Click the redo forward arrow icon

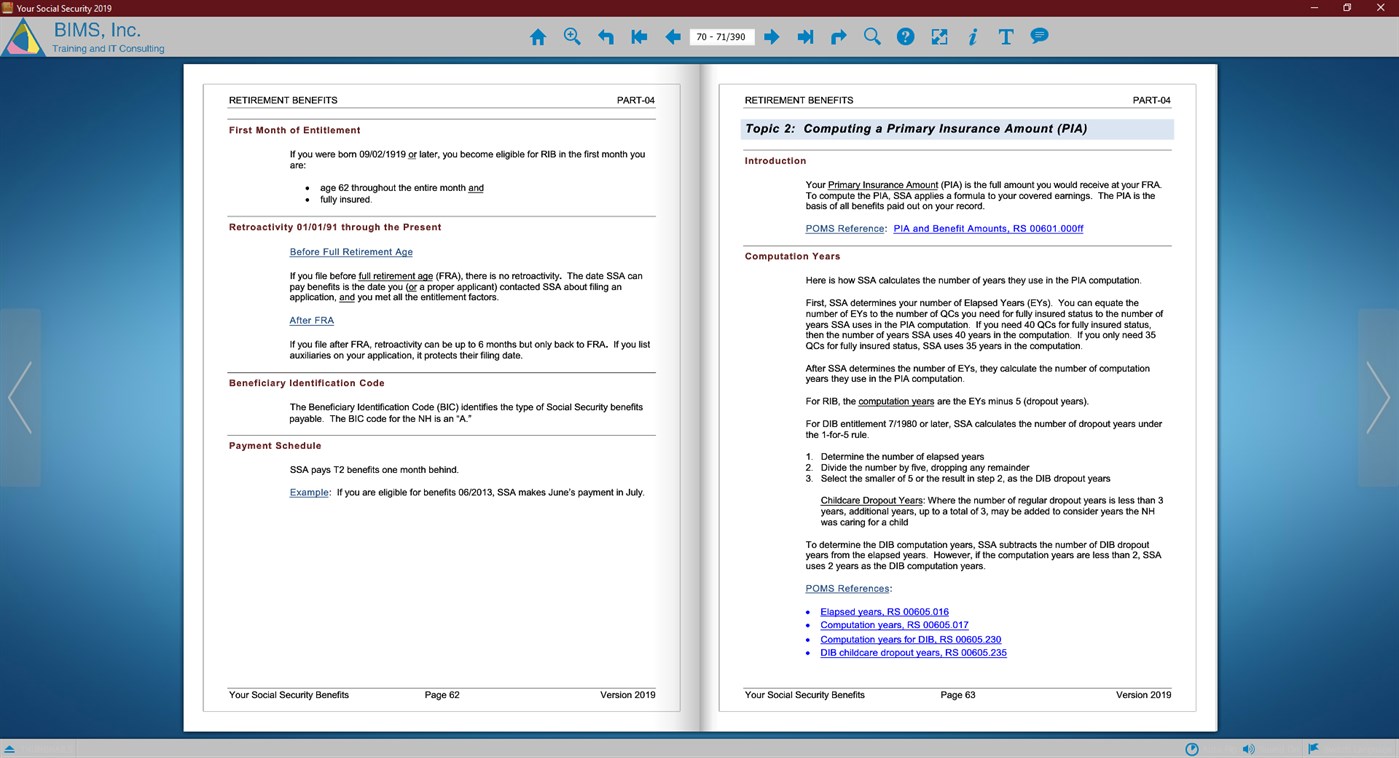point(838,36)
